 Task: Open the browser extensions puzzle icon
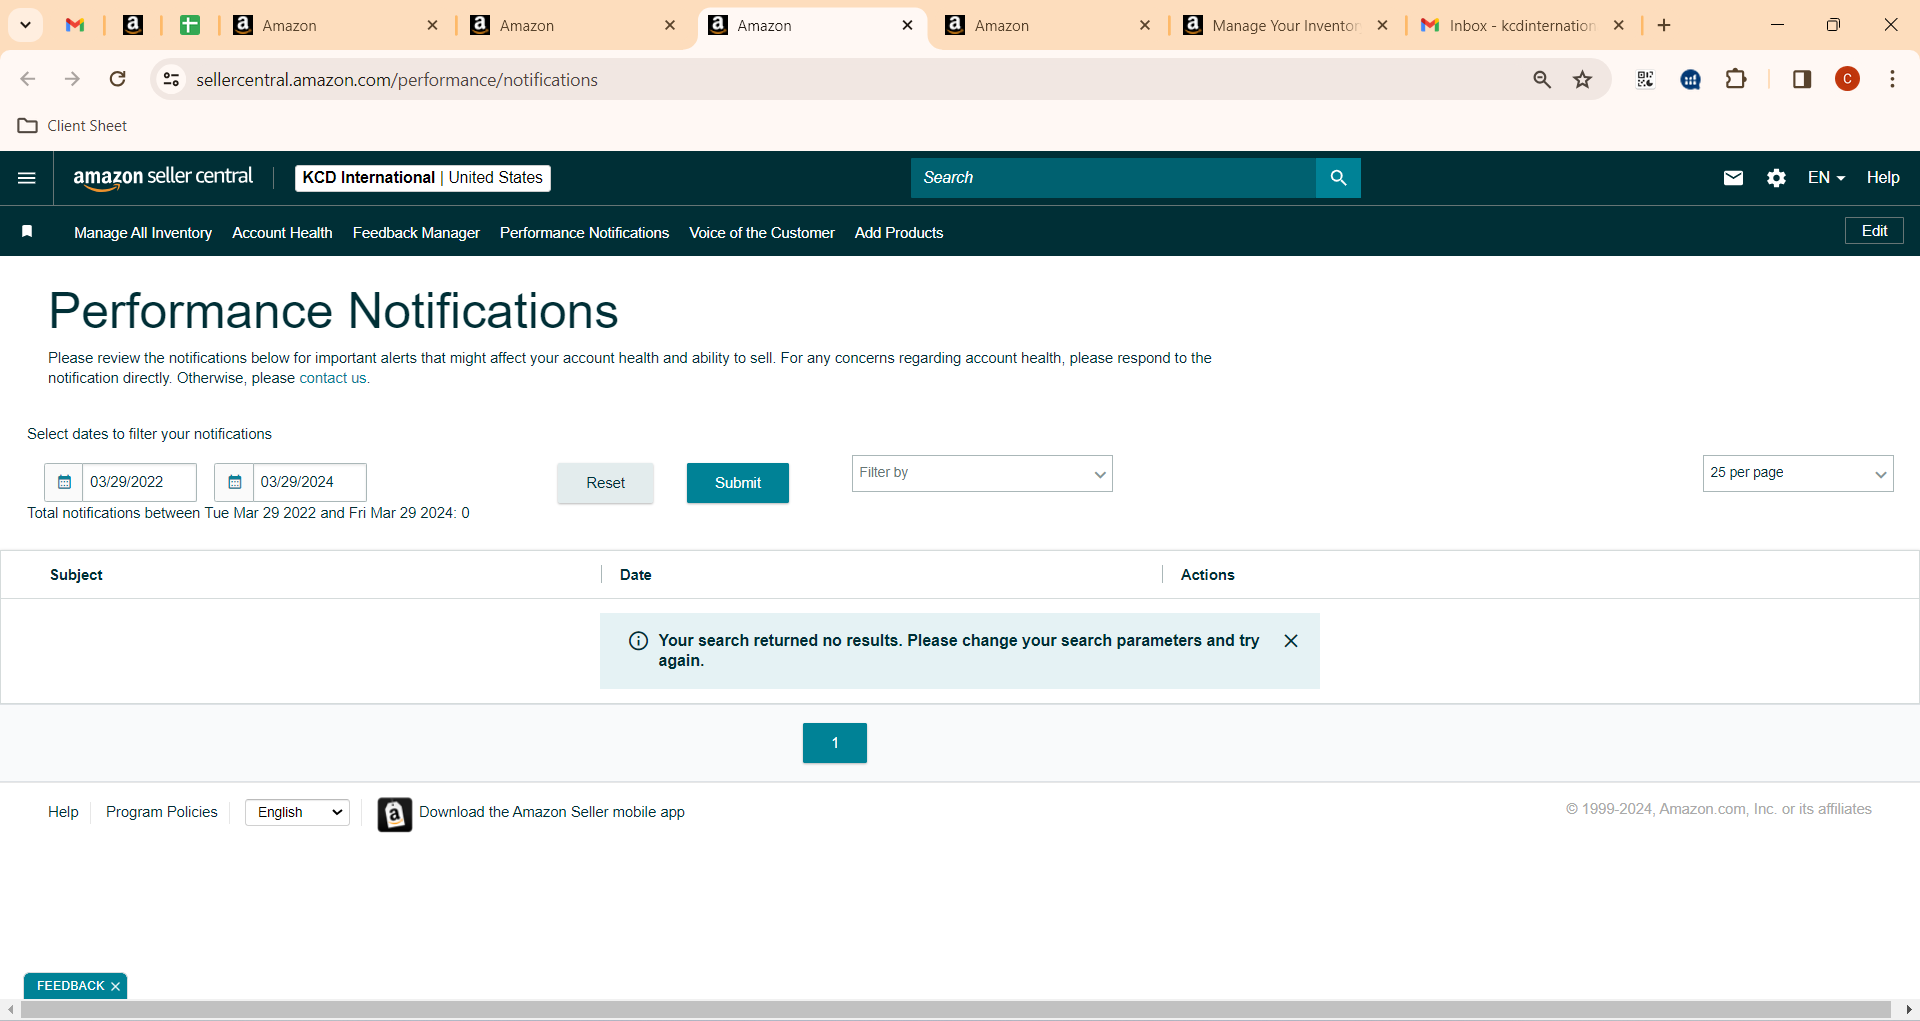pyautogui.click(x=1736, y=79)
